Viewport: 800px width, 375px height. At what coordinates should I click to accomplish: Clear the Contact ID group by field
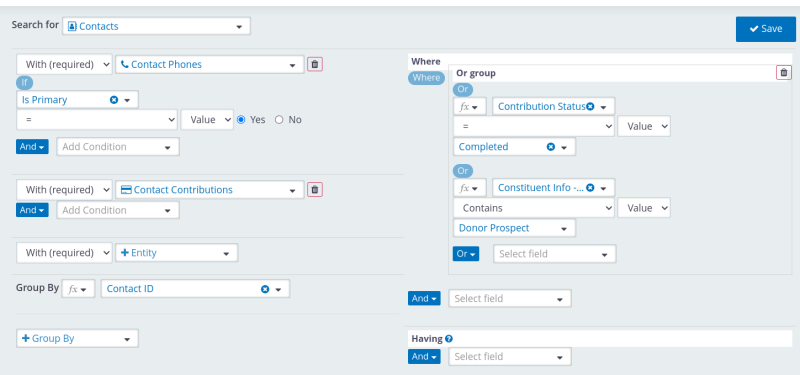pyautogui.click(x=265, y=289)
